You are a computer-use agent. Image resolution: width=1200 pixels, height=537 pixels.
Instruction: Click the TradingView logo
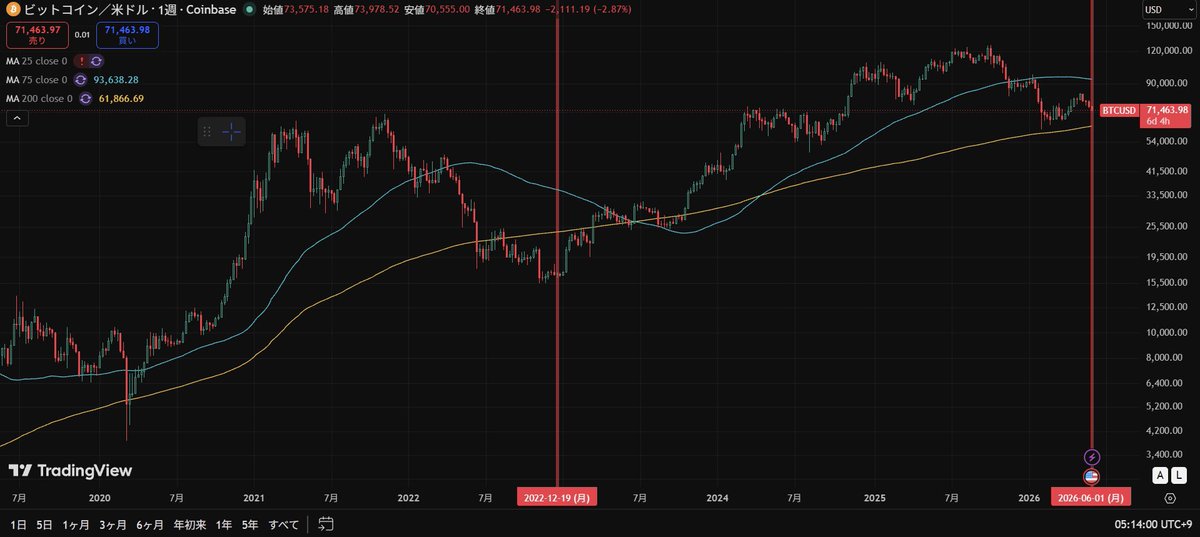tap(70, 470)
